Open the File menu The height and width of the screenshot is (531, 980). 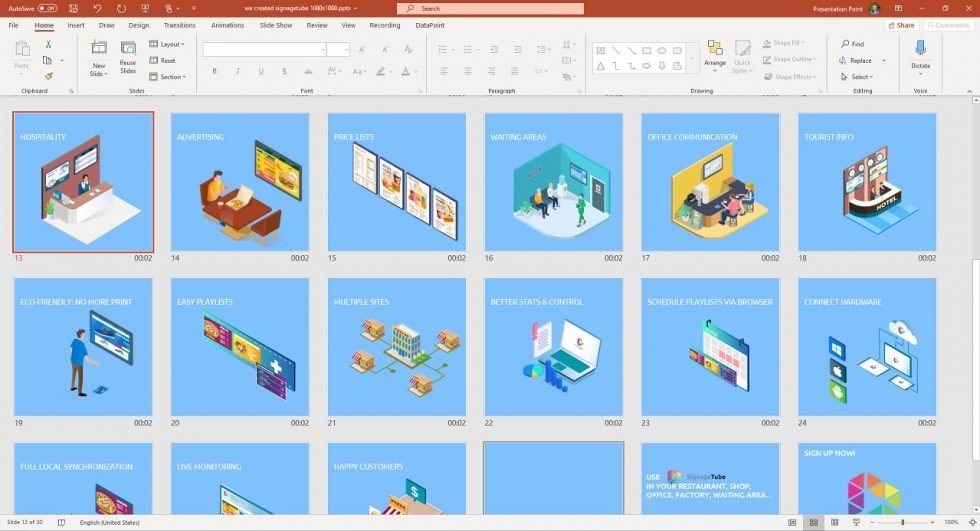[x=14, y=26]
